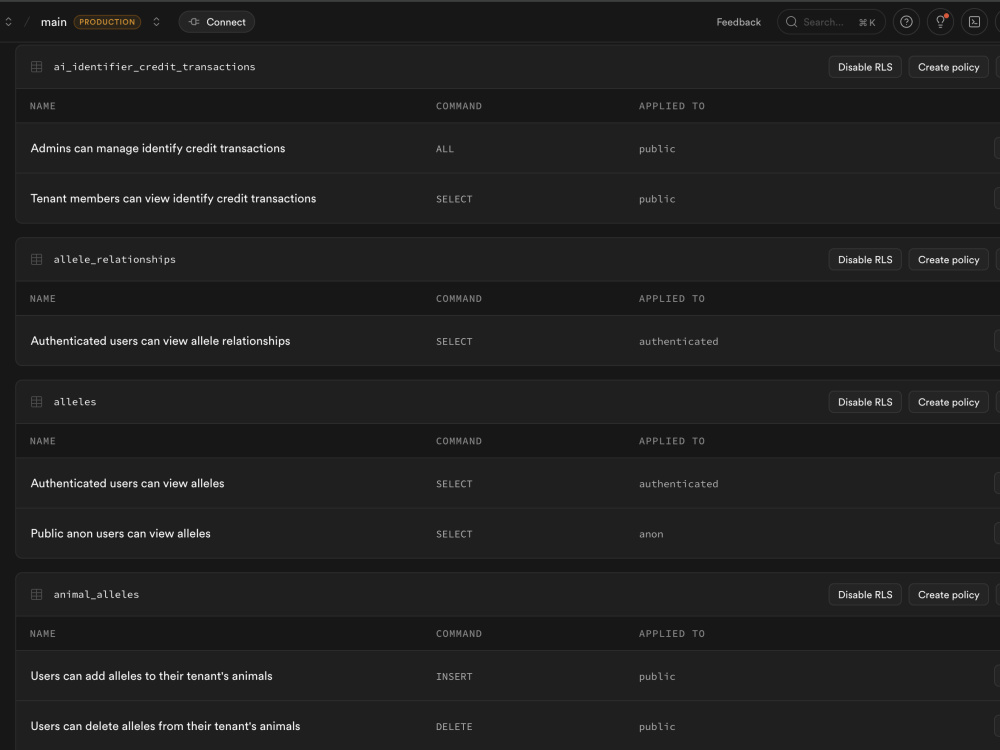
Task: Create policy for alleles table
Action: pyautogui.click(x=948, y=402)
